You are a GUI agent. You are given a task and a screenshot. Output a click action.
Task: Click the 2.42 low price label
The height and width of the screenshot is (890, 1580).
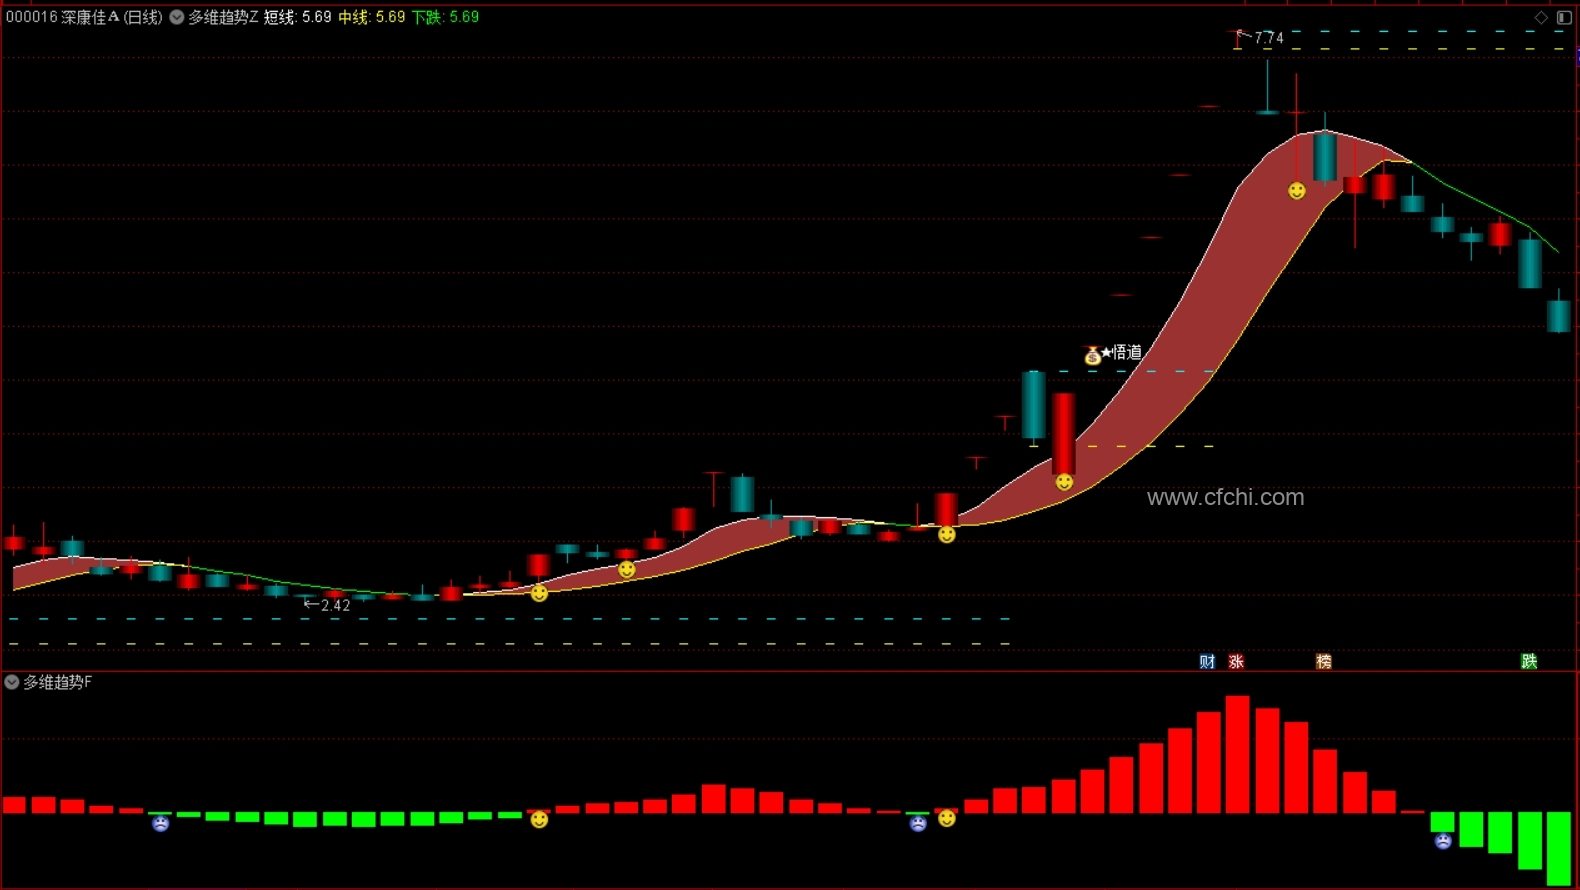click(335, 605)
